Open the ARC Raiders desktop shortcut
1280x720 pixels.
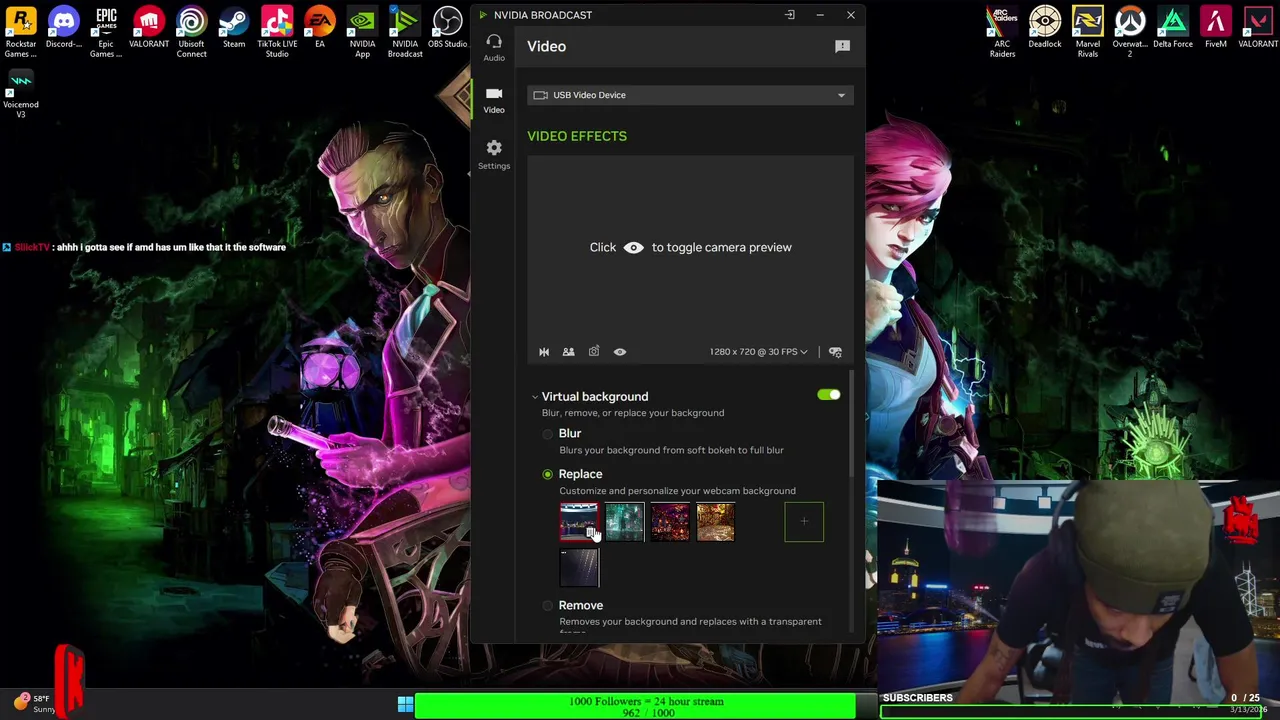[1002, 32]
